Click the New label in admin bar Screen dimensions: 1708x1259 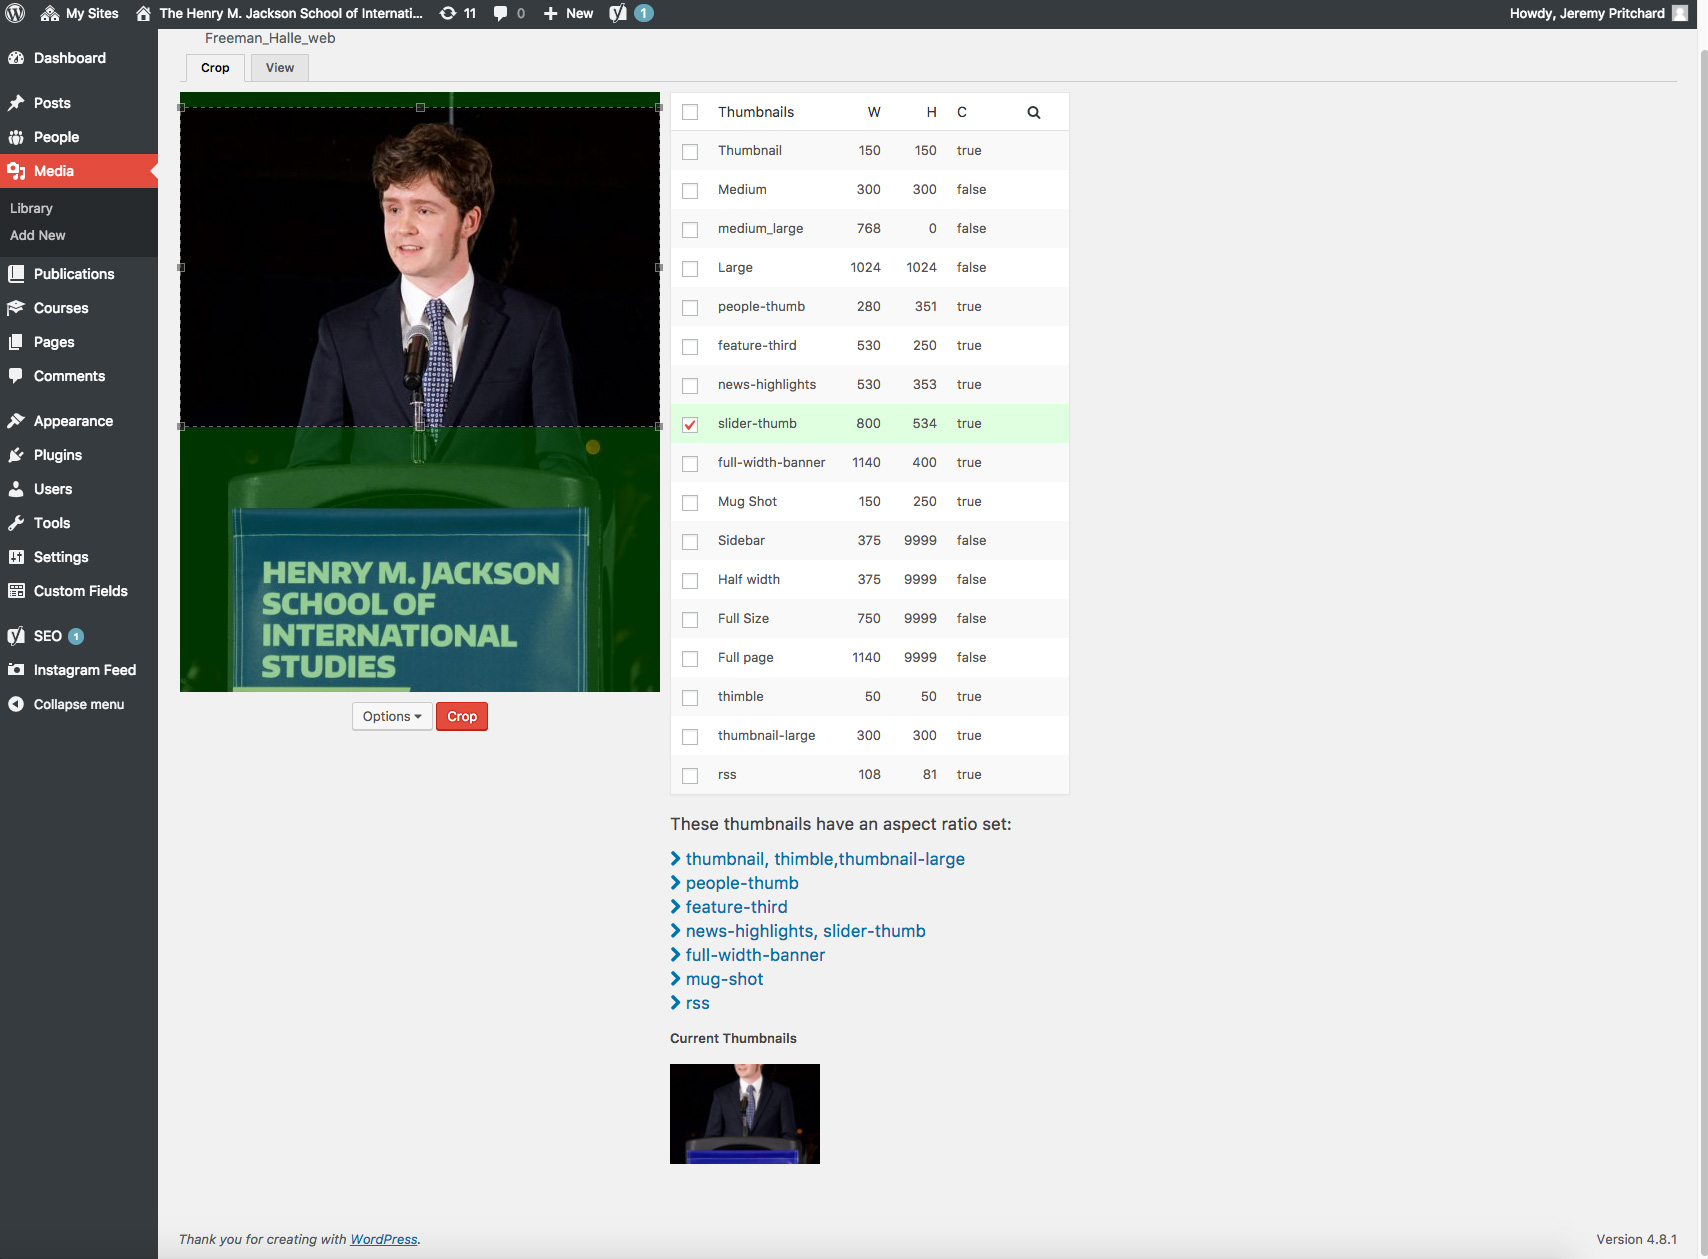point(579,13)
